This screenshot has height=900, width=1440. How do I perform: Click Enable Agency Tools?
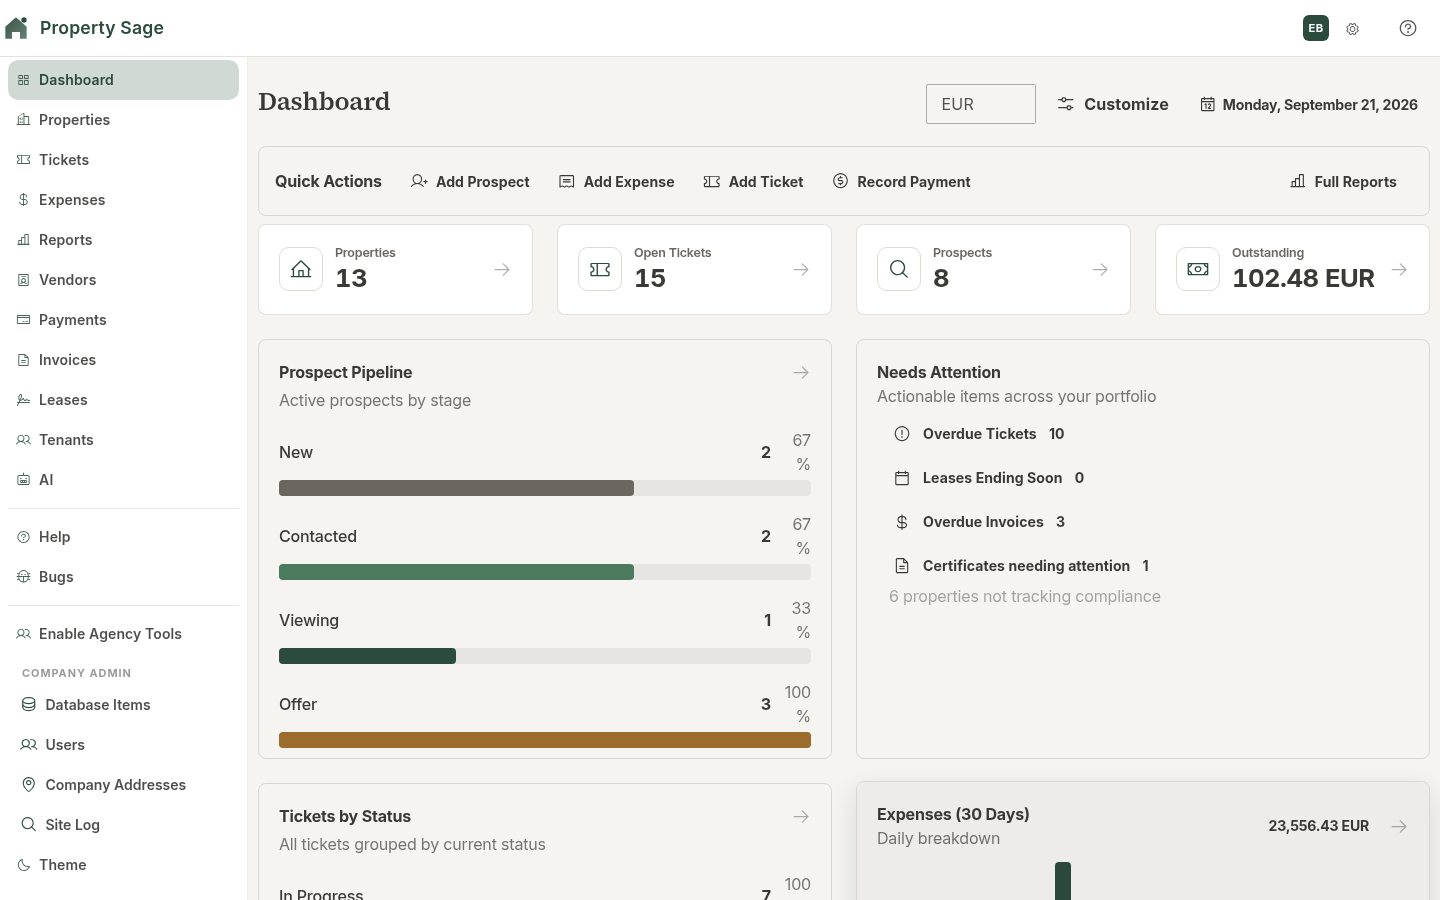pos(123,634)
